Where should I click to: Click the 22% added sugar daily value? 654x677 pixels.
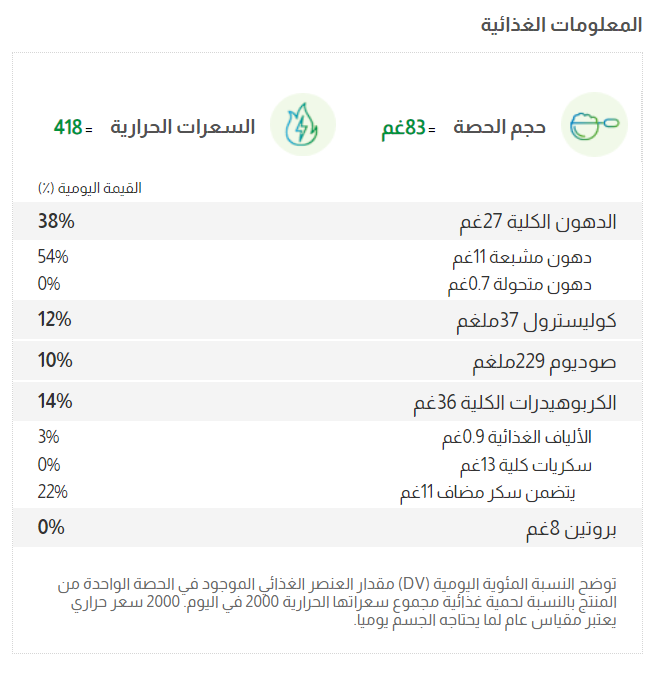(53, 492)
